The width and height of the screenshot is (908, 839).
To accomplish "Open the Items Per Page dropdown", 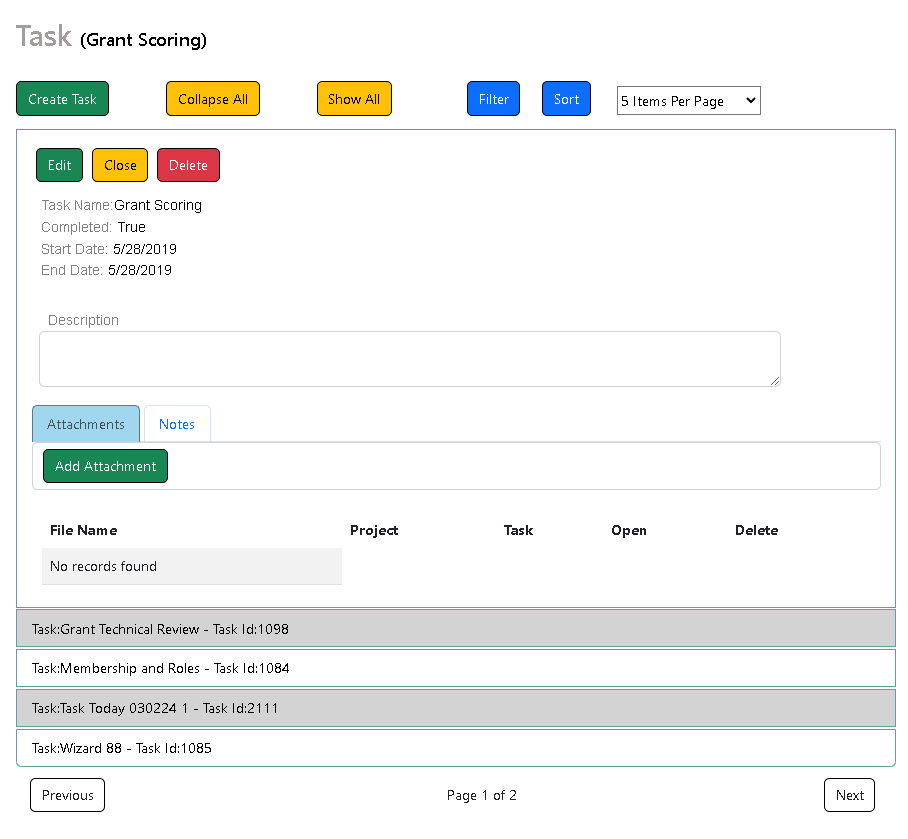I will [x=688, y=101].
